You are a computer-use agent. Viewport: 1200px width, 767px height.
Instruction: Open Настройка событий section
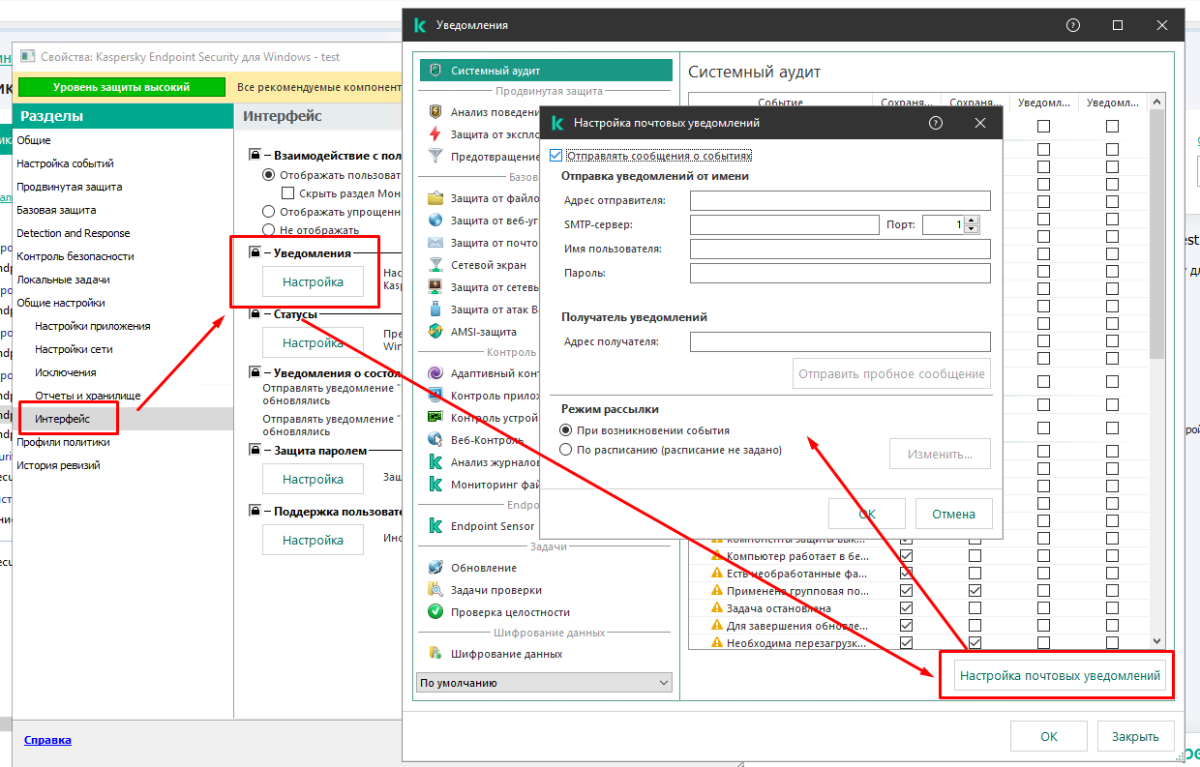[x=65, y=164]
